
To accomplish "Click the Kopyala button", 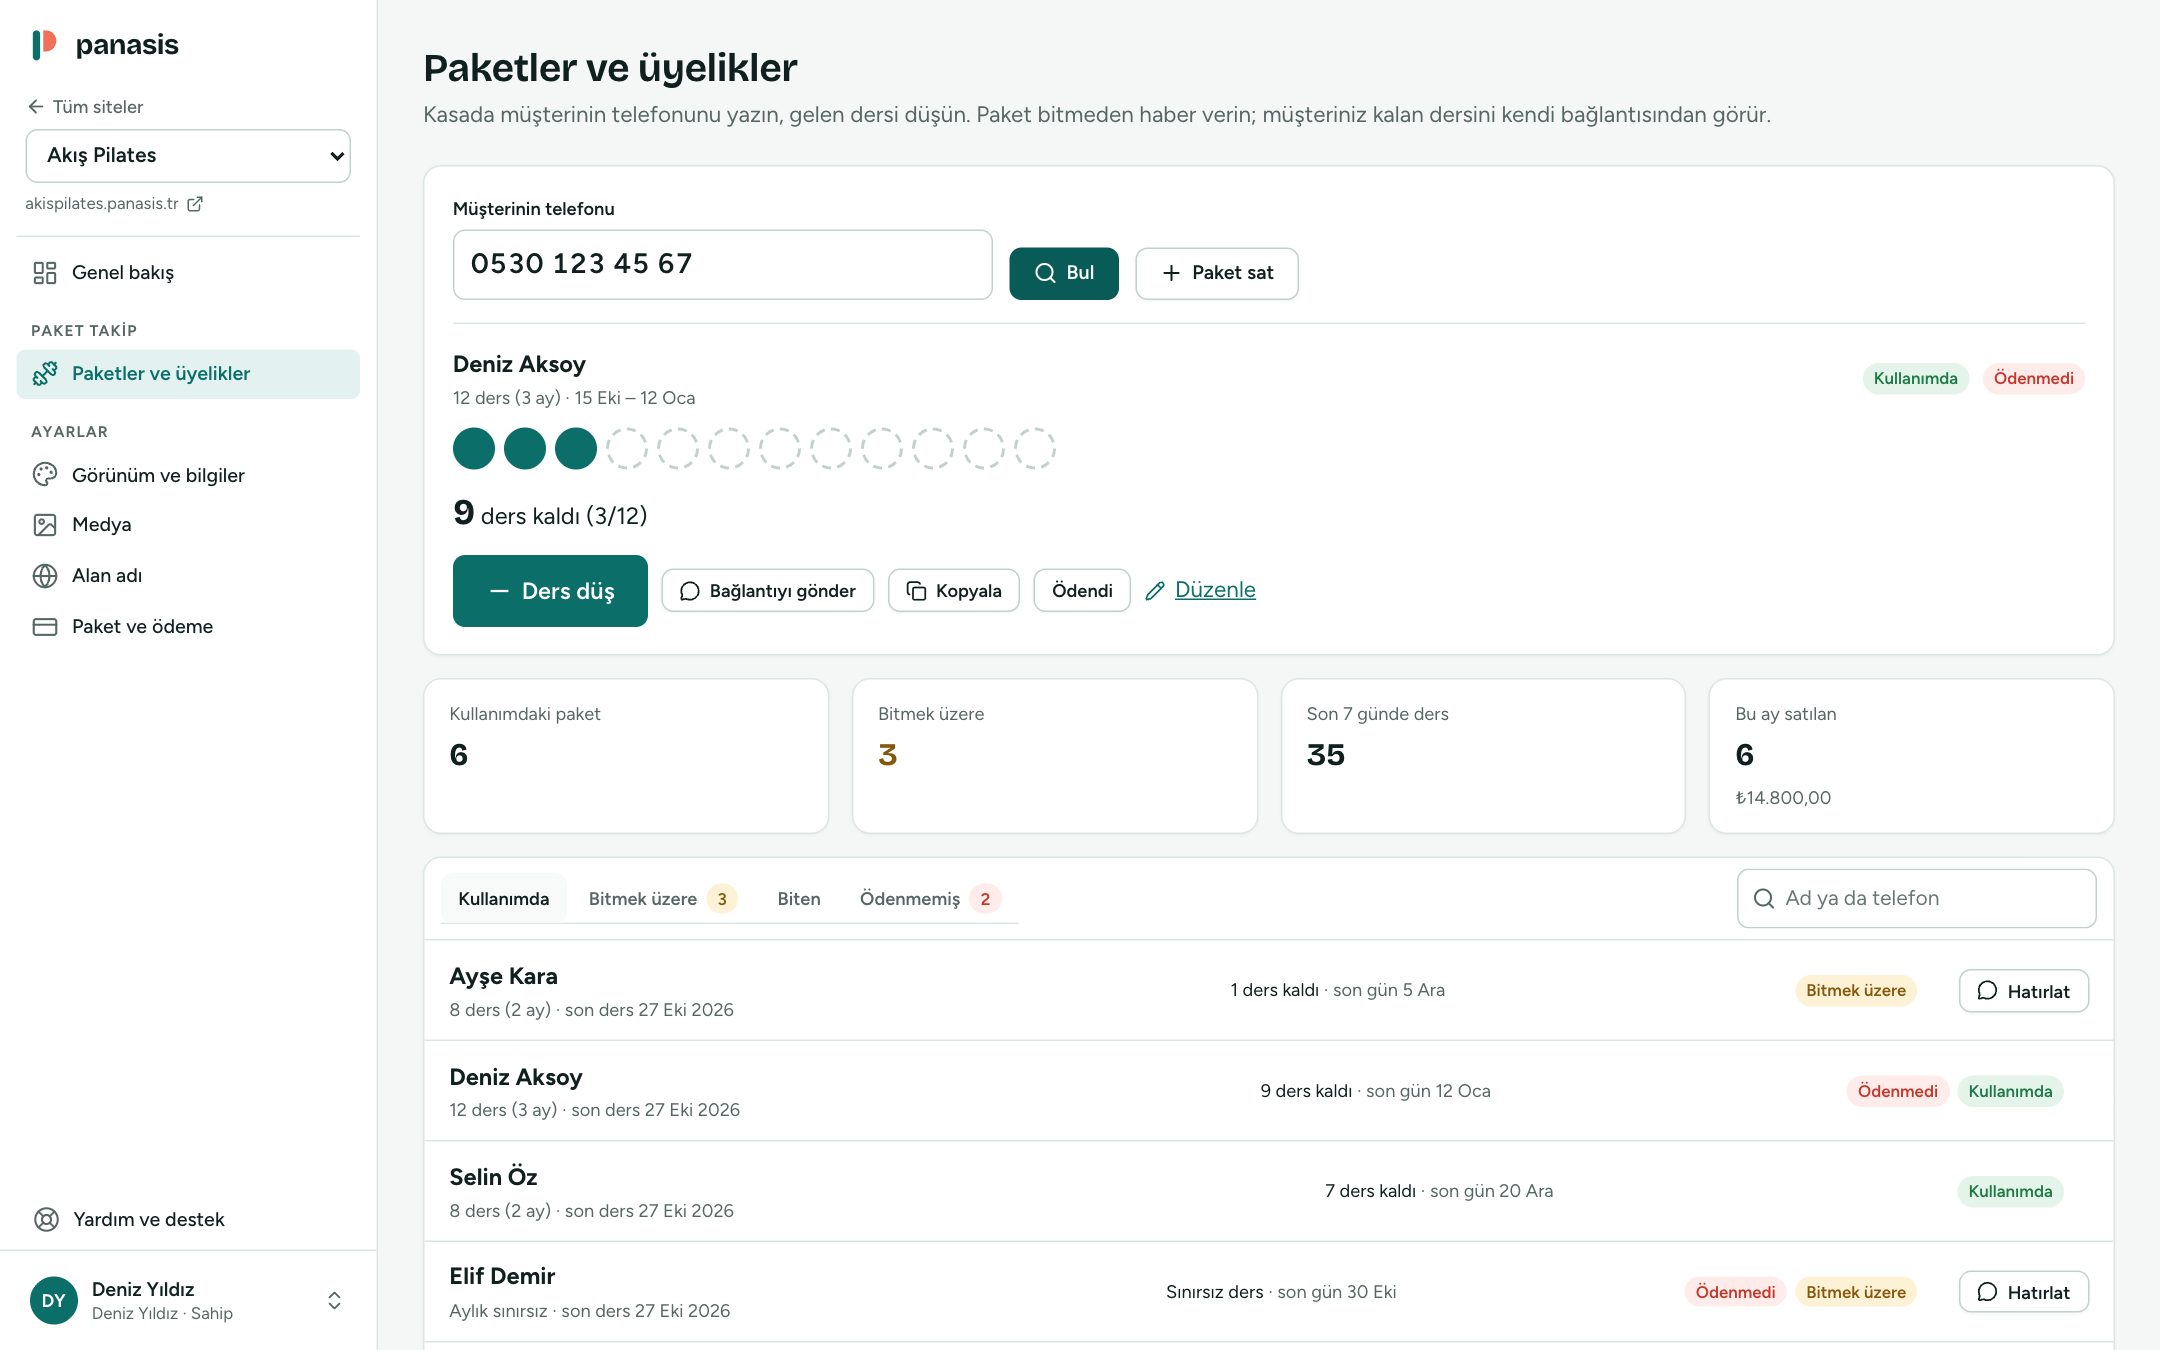I will [x=954, y=591].
